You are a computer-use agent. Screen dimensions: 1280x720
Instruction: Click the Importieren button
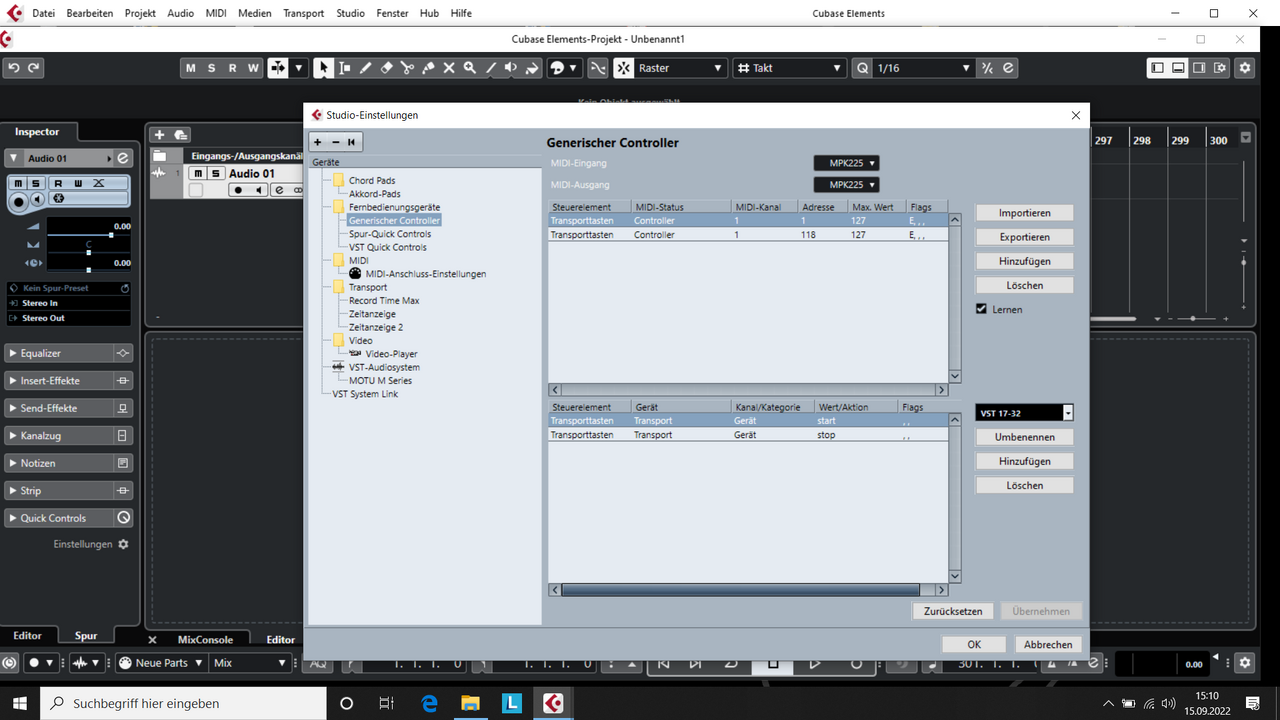[x=1024, y=213]
